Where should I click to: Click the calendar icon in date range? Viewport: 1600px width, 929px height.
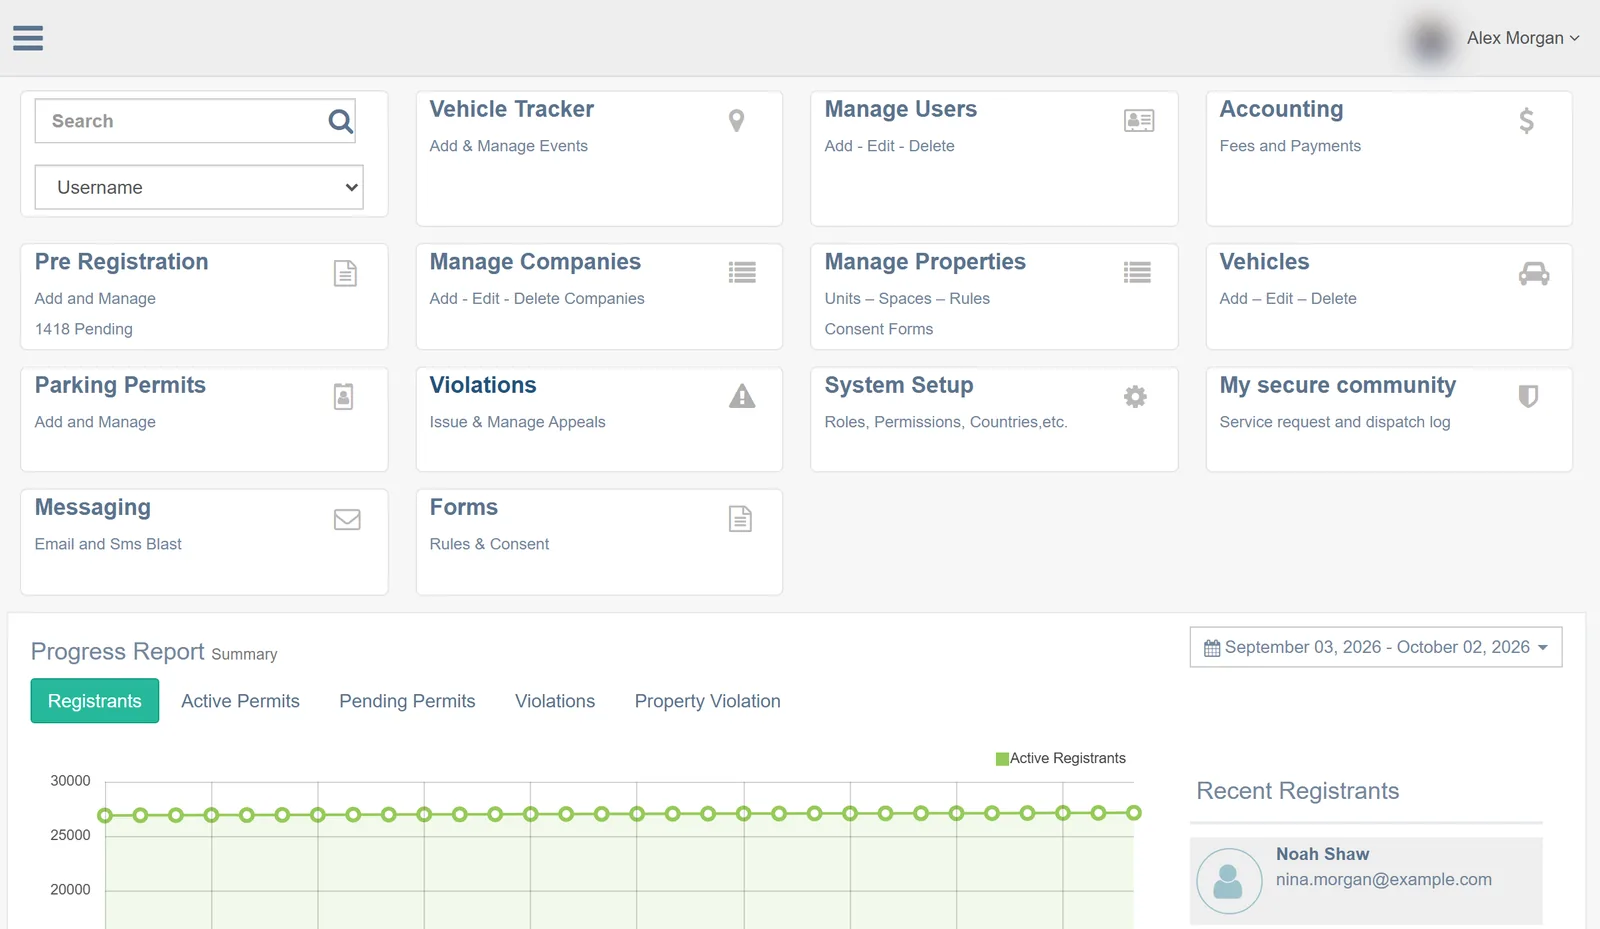(1212, 648)
